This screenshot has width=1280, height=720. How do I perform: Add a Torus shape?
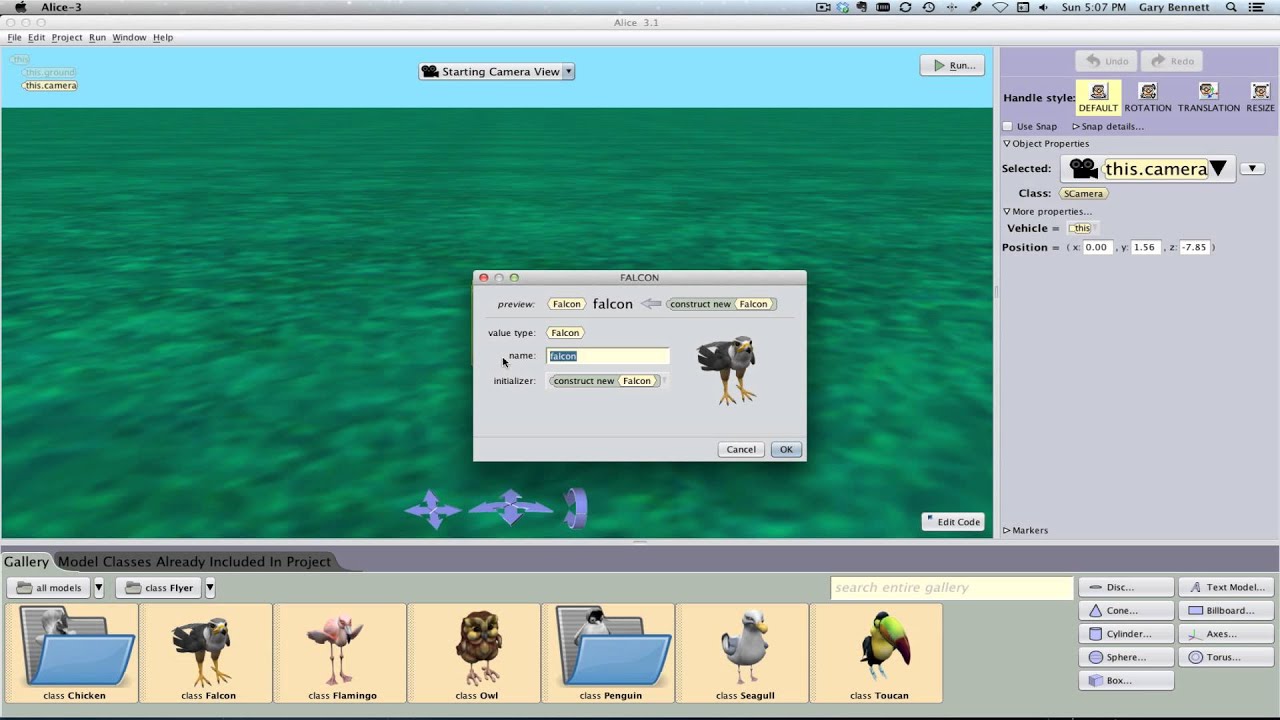point(1226,657)
